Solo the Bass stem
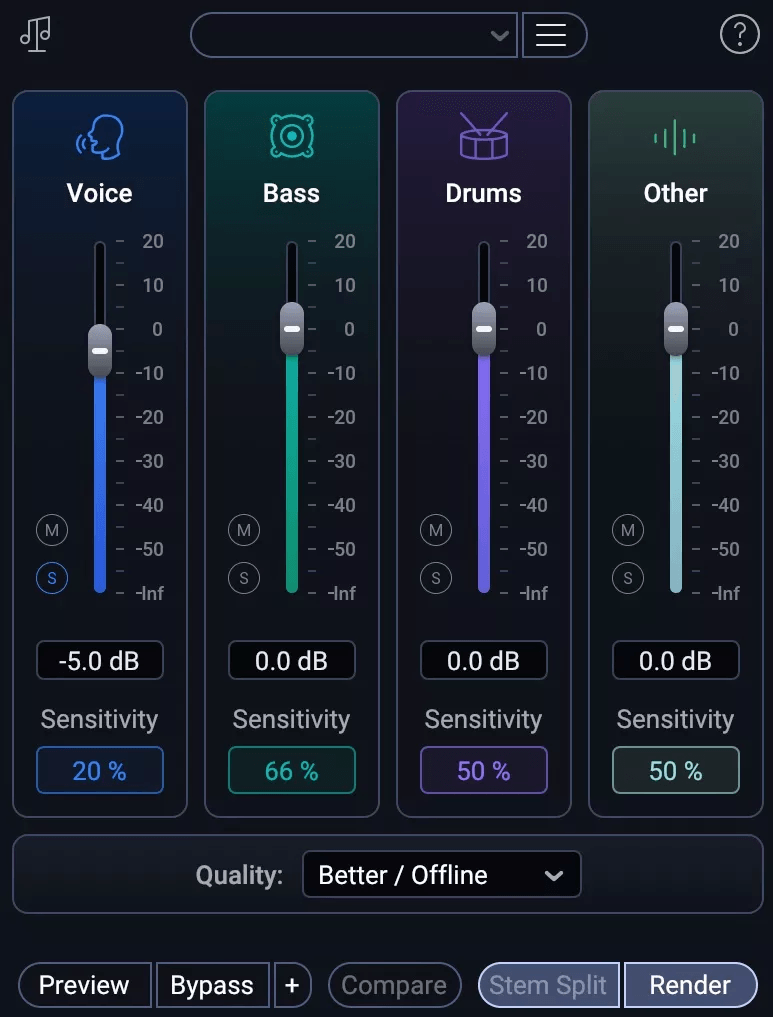 pos(244,578)
